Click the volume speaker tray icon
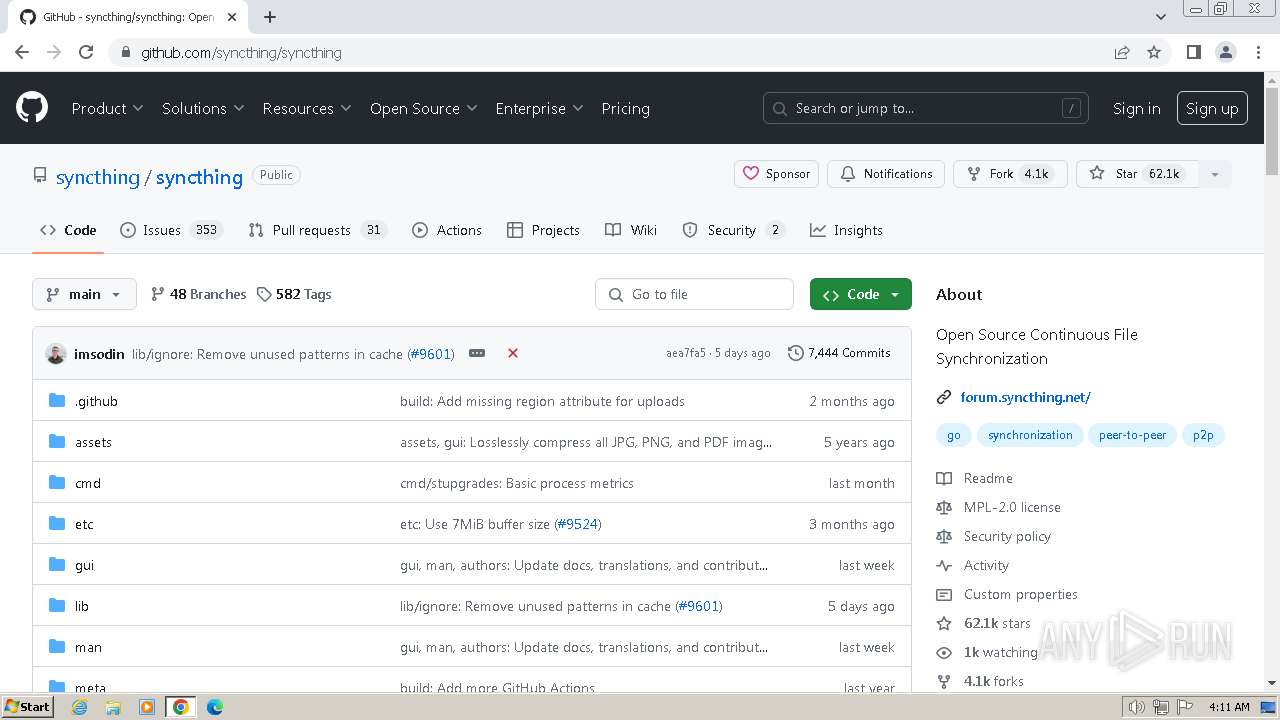1280x720 pixels. (x=1137, y=707)
